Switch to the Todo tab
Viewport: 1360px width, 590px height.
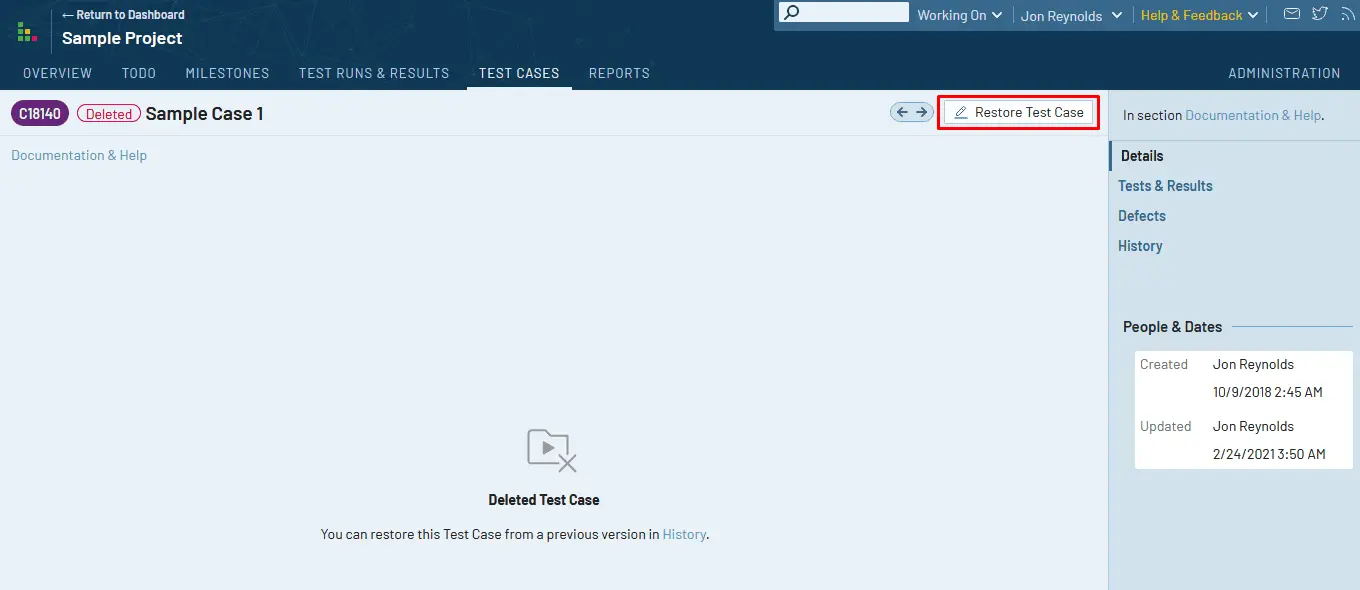[139, 73]
